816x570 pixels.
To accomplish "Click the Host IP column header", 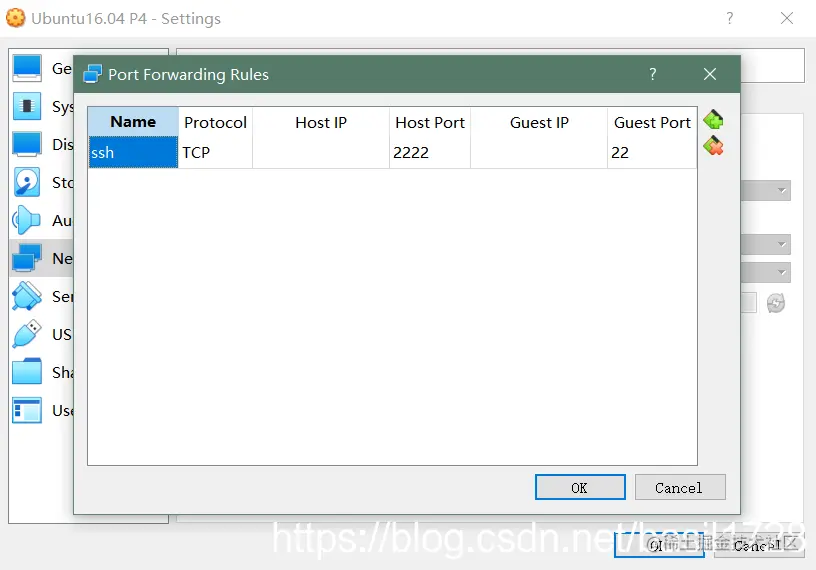I will [x=321, y=122].
